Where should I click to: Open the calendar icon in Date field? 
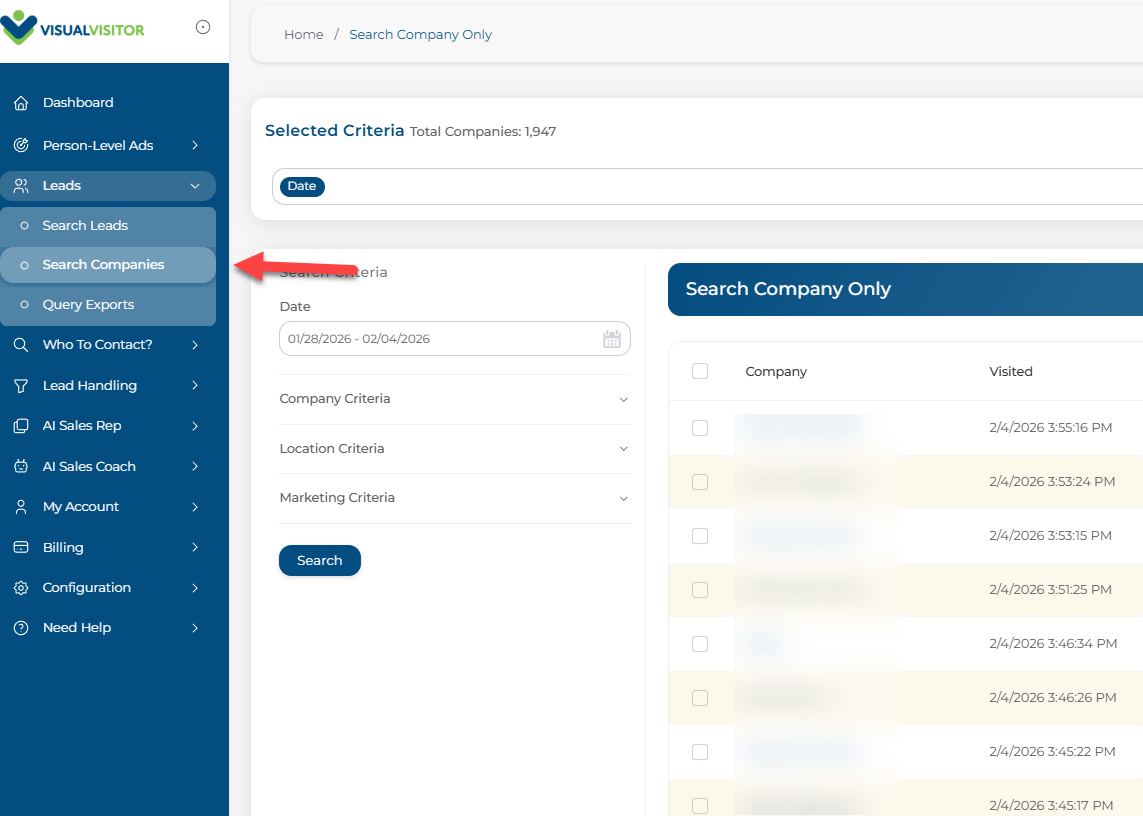[x=612, y=339]
